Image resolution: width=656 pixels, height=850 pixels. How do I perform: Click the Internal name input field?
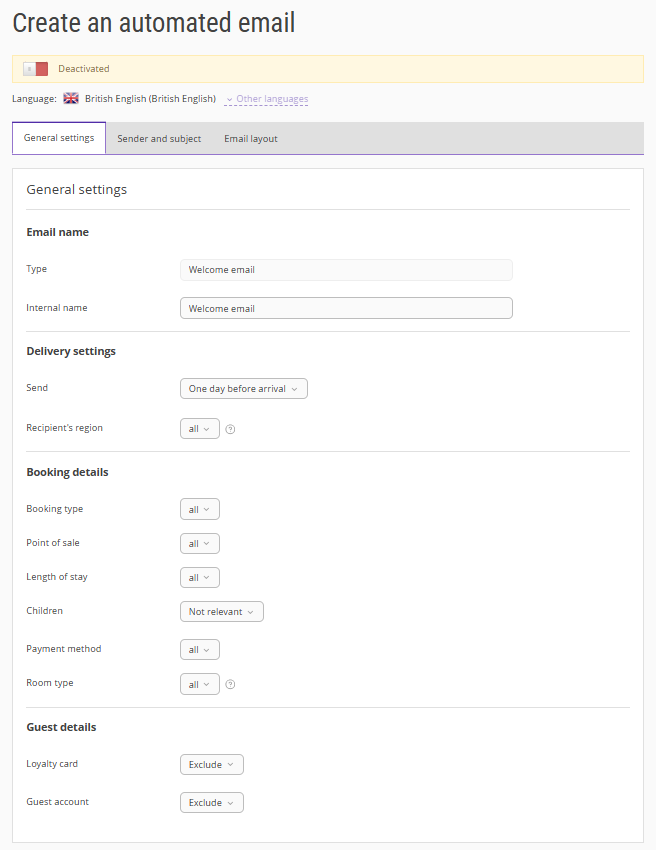pyautogui.click(x=346, y=308)
